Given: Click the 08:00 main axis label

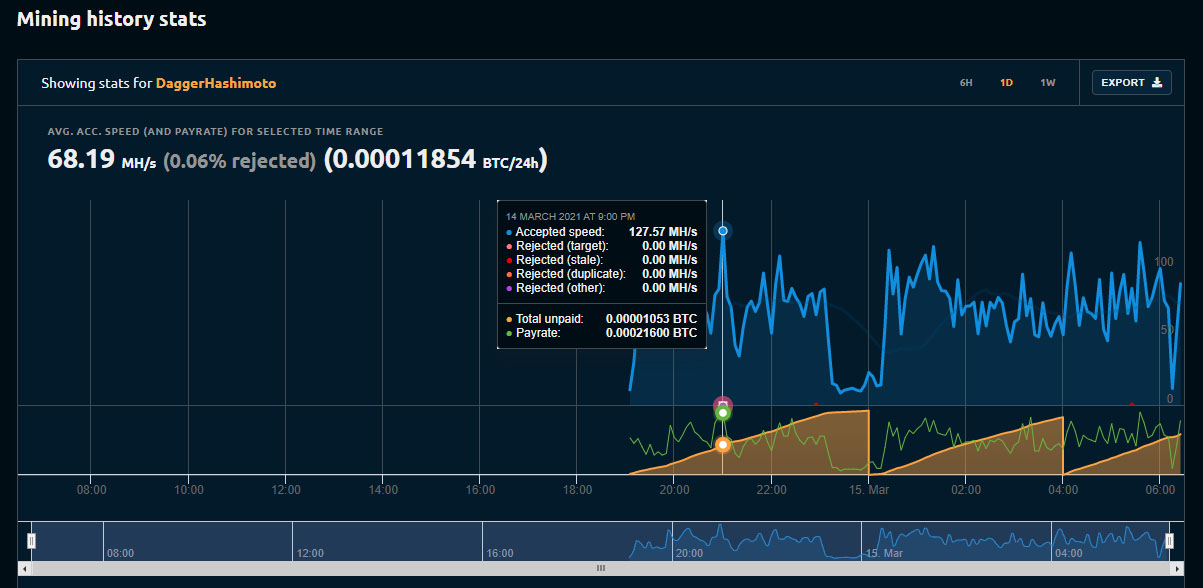Looking at the screenshot, I should click(91, 490).
